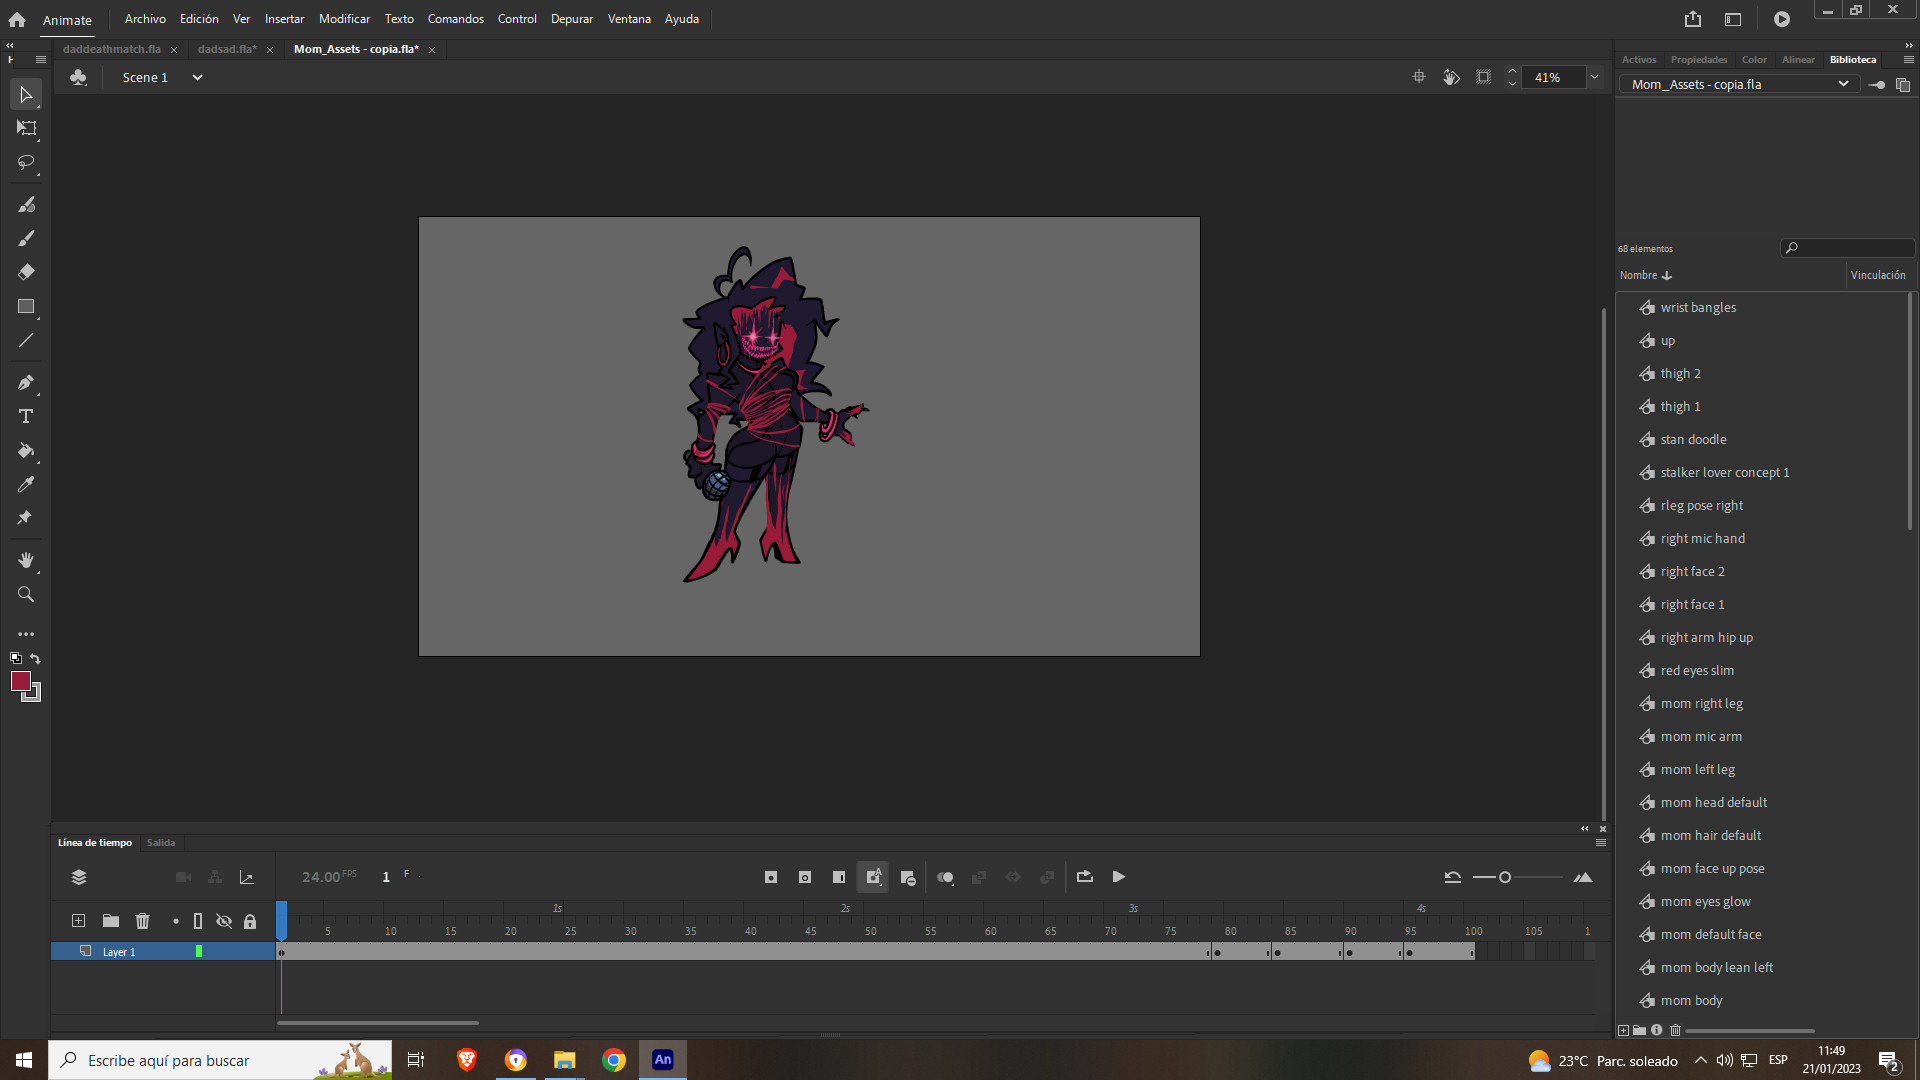Select the Eraser tool
1920x1080 pixels.
pyautogui.click(x=26, y=271)
